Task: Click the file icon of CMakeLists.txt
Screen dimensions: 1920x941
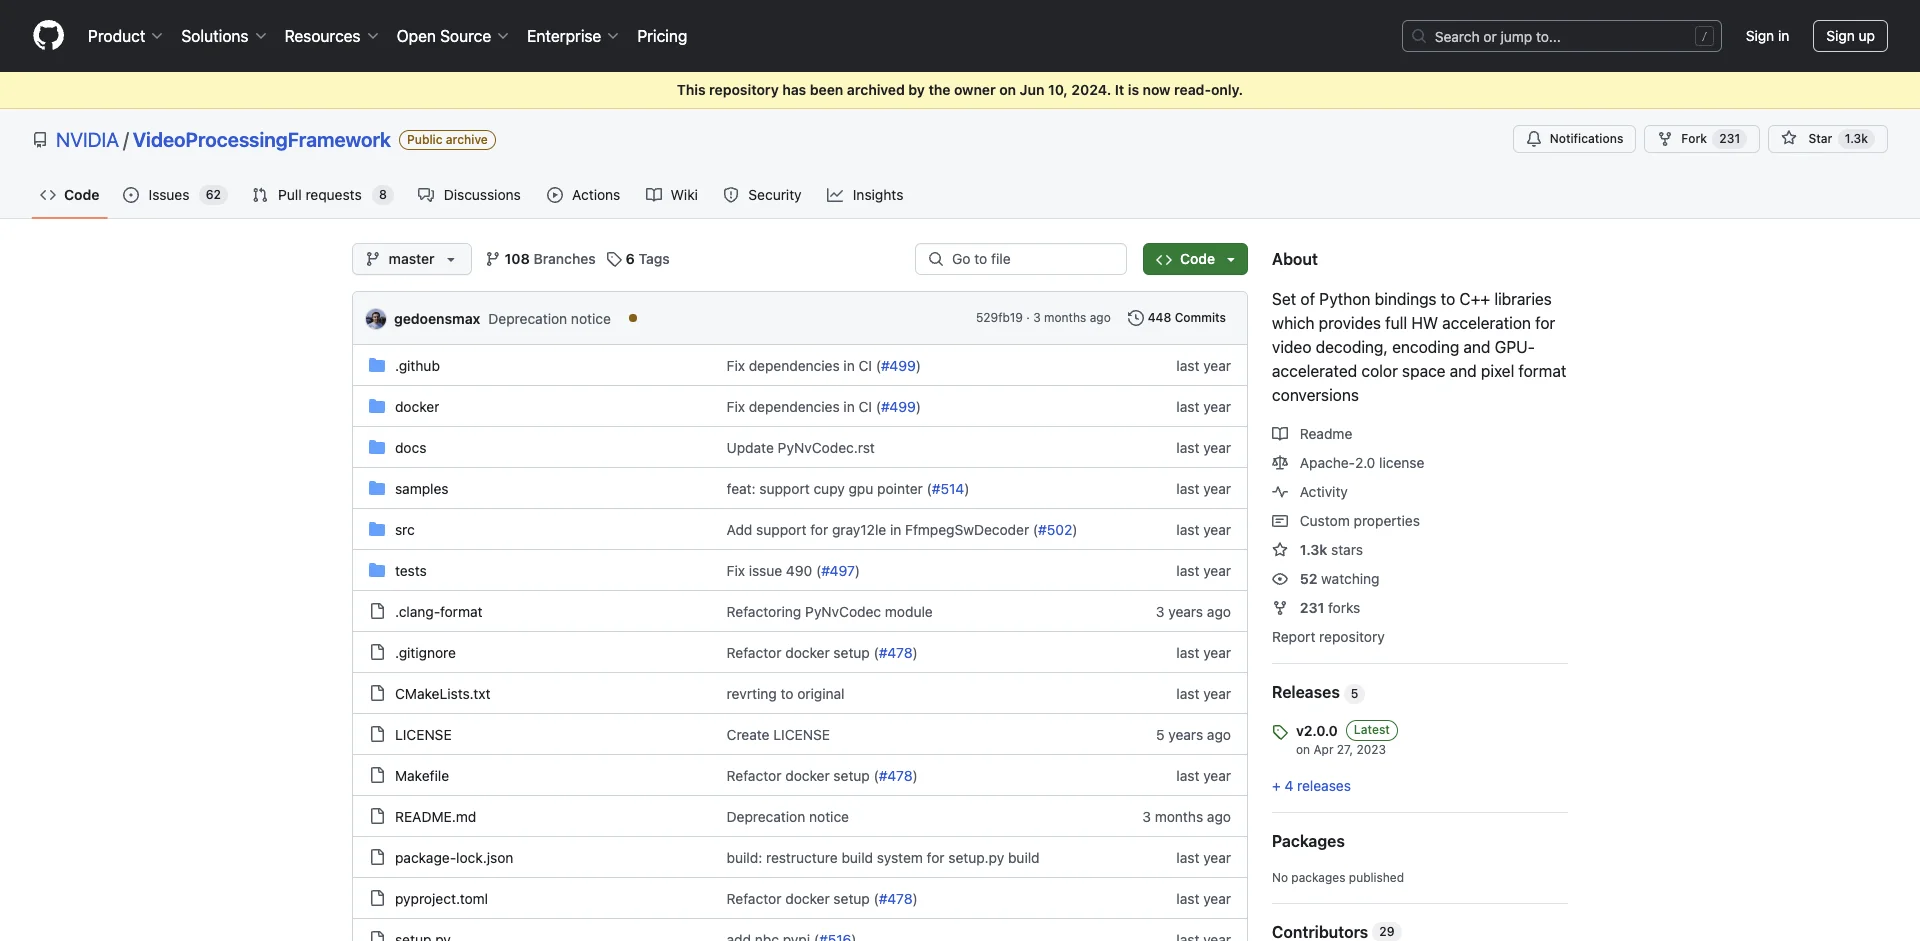Action: point(377,693)
